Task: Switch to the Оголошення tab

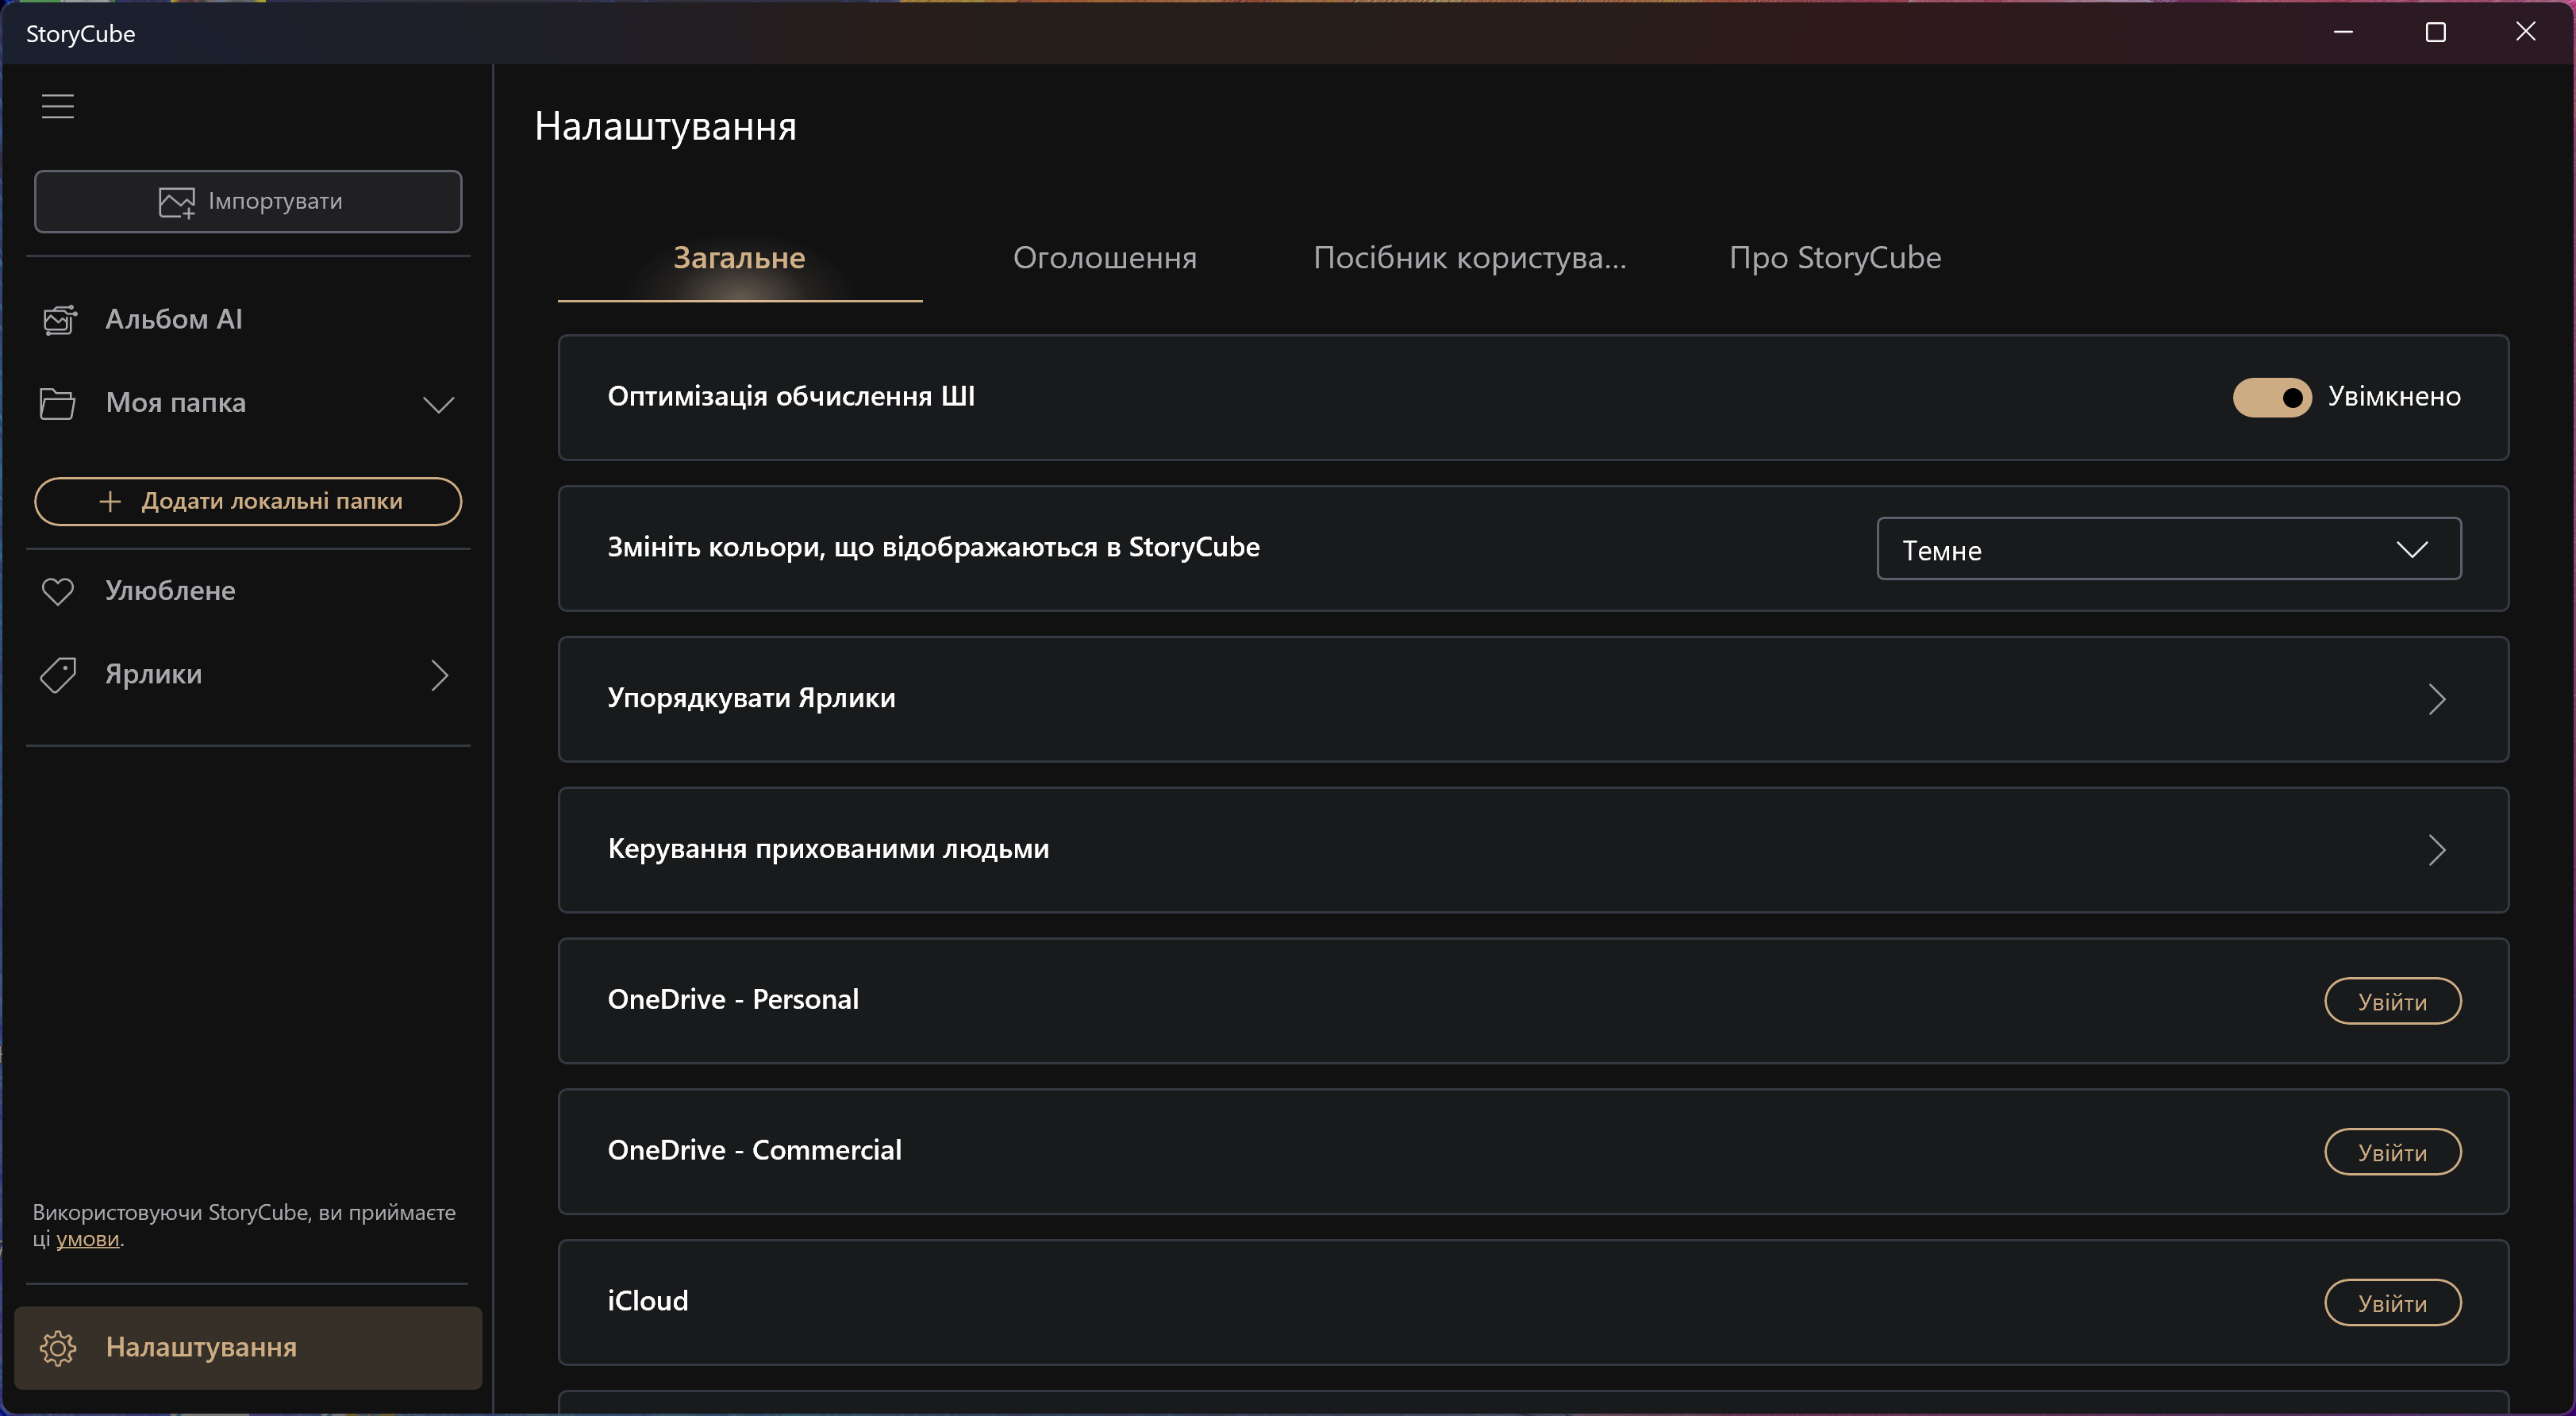Action: (x=1104, y=258)
